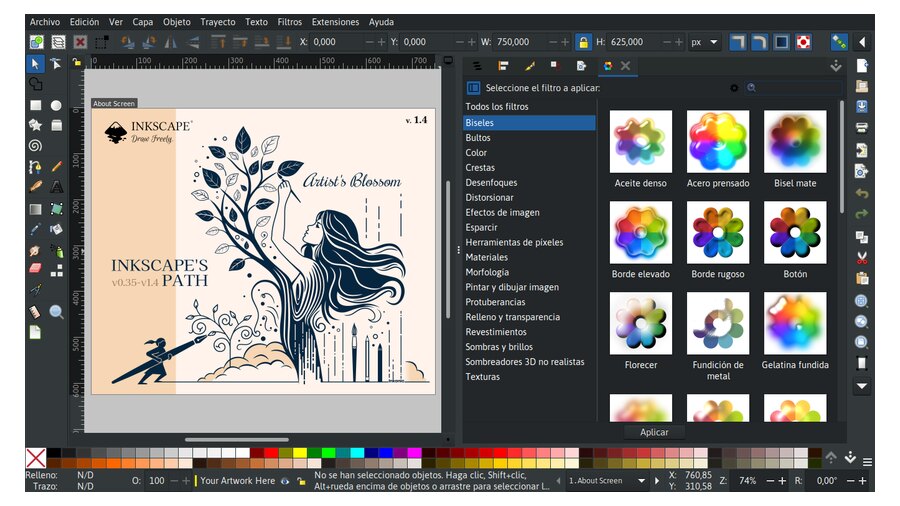900x506 pixels.
Task: Click the Aplicar button
Action: coord(654,432)
